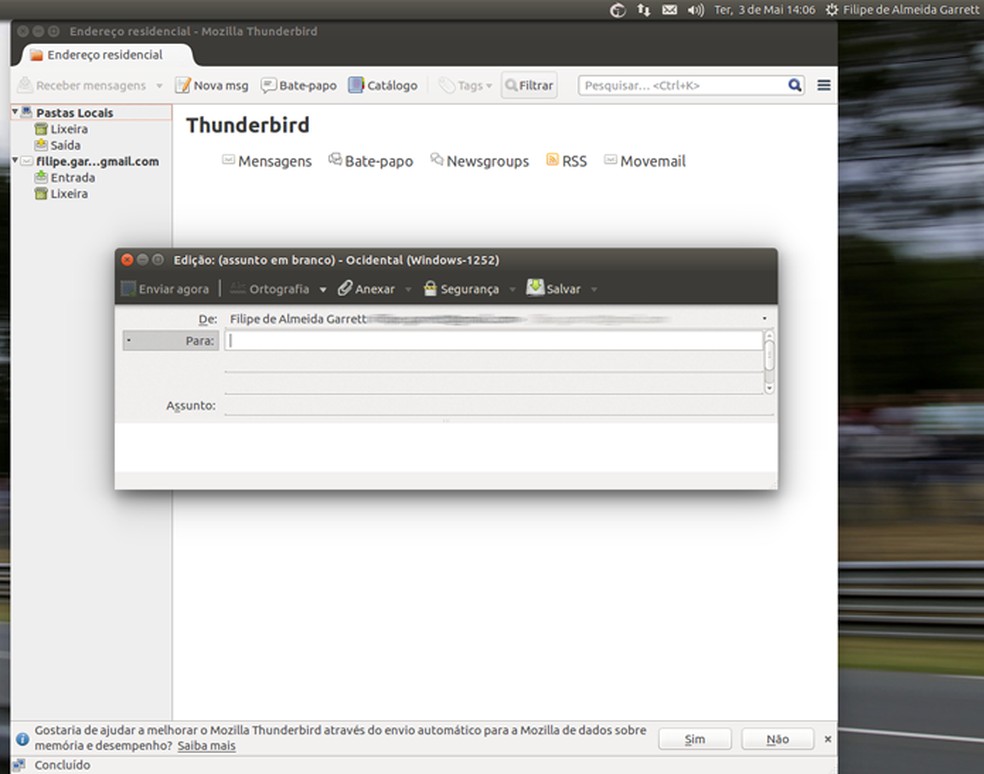Open the hamburger application menu icon
The width and height of the screenshot is (984, 774).
823,85
